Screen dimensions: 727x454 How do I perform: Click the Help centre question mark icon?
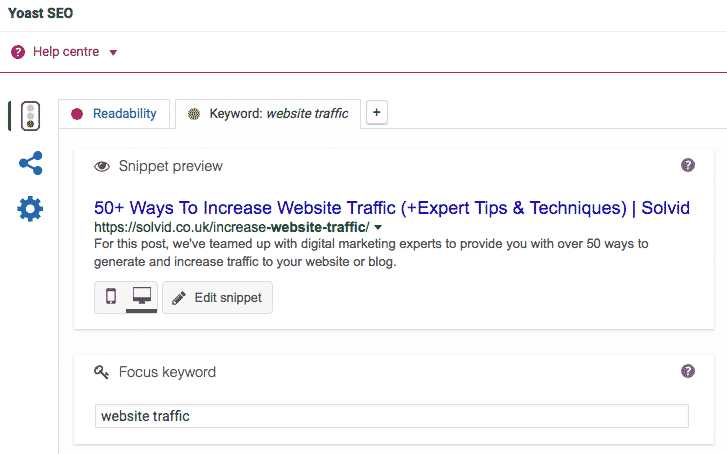[18, 52]
